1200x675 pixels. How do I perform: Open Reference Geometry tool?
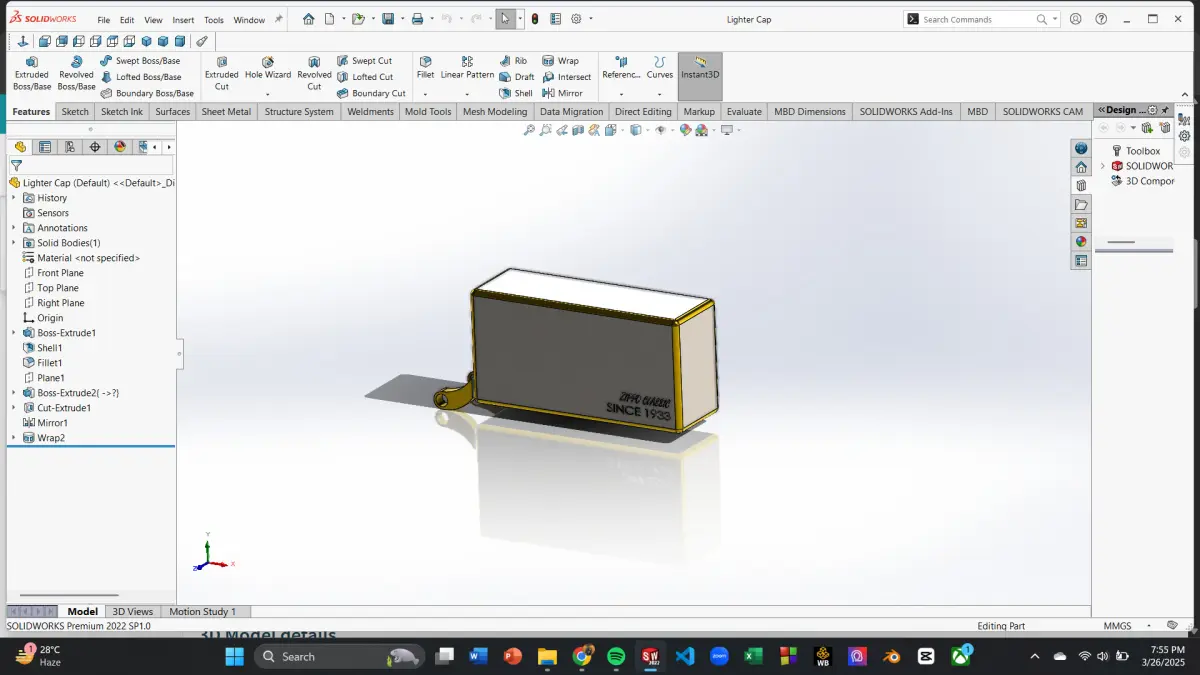coord(621,68)
